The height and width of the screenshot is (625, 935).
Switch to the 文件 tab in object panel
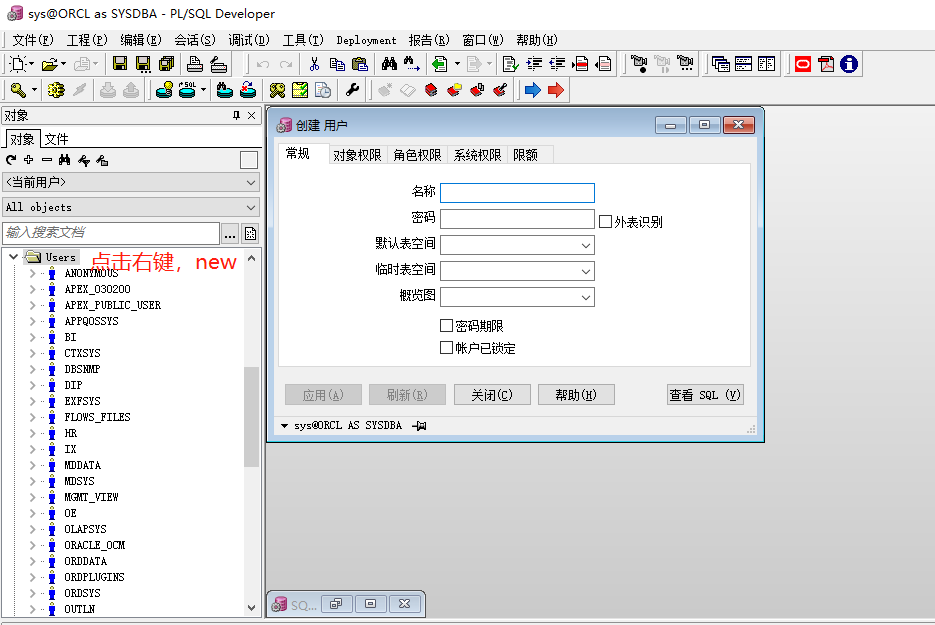point(57,140)
